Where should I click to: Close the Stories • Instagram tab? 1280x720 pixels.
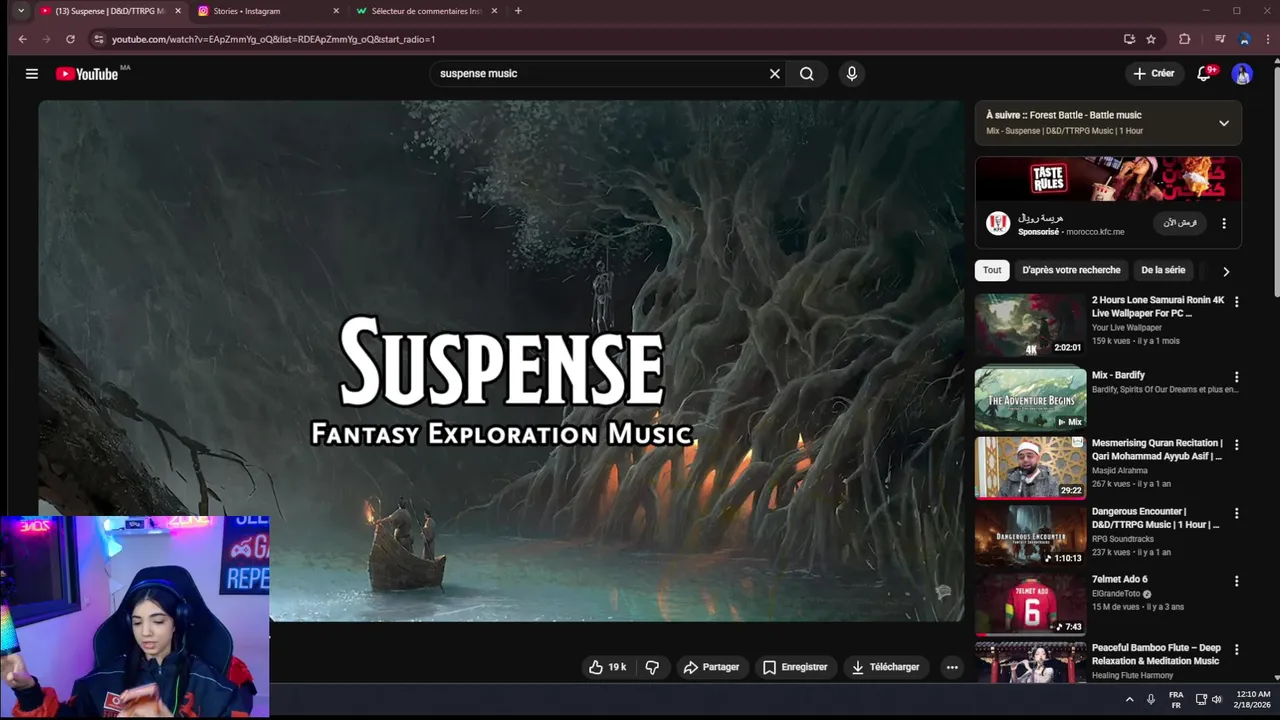pos(335,11)
